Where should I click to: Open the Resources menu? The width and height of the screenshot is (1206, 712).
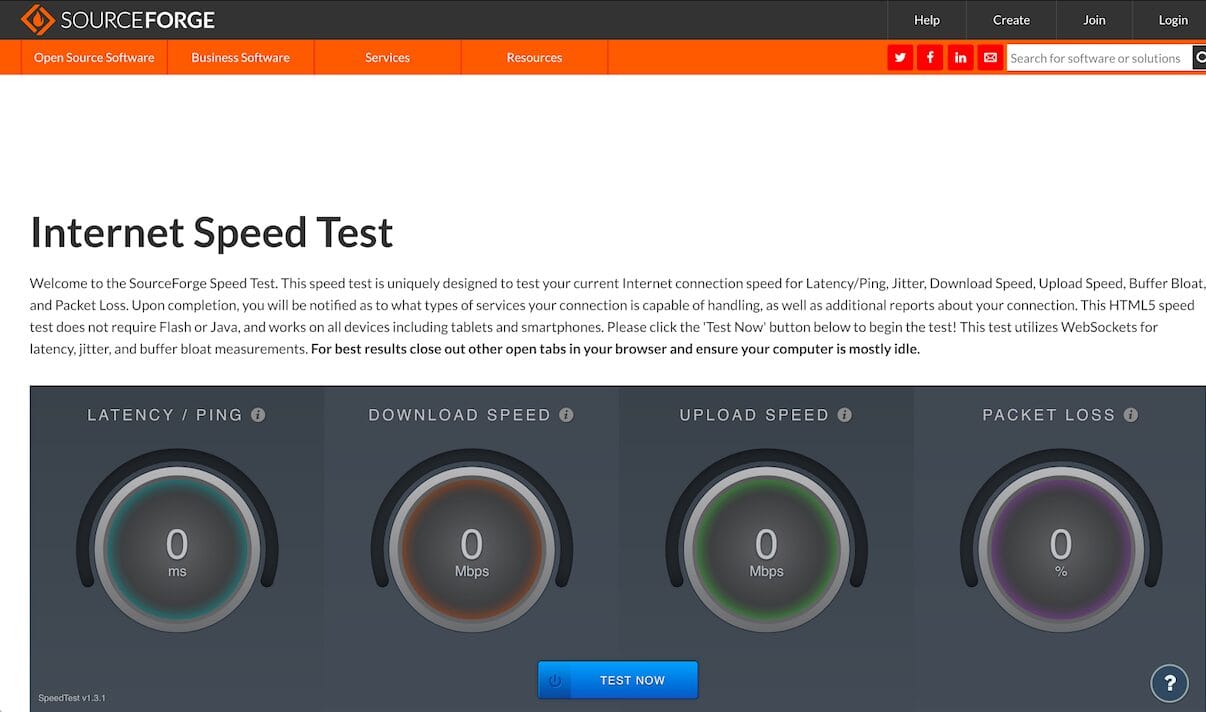tap(534, 58)
